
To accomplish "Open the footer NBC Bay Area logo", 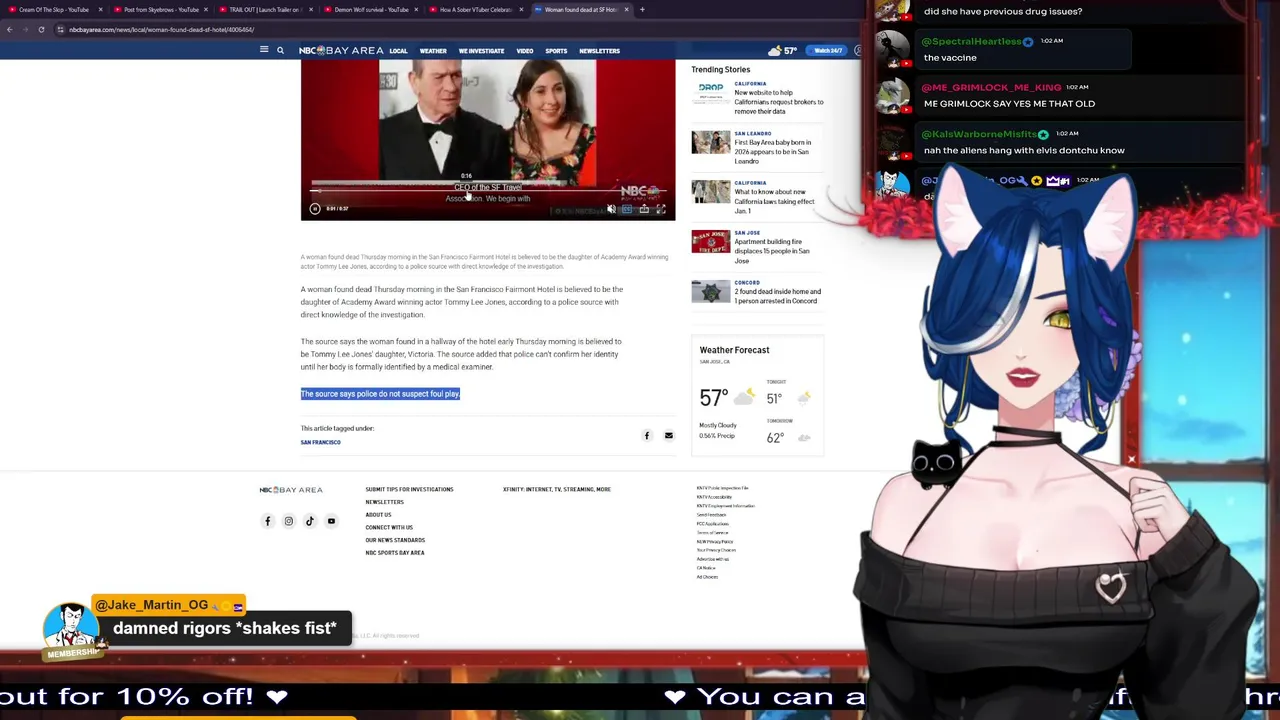I will tap(291, 490).
